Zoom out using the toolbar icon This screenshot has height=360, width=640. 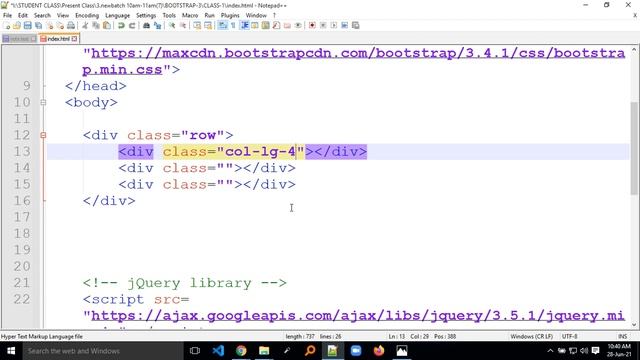tap(183, 25)
